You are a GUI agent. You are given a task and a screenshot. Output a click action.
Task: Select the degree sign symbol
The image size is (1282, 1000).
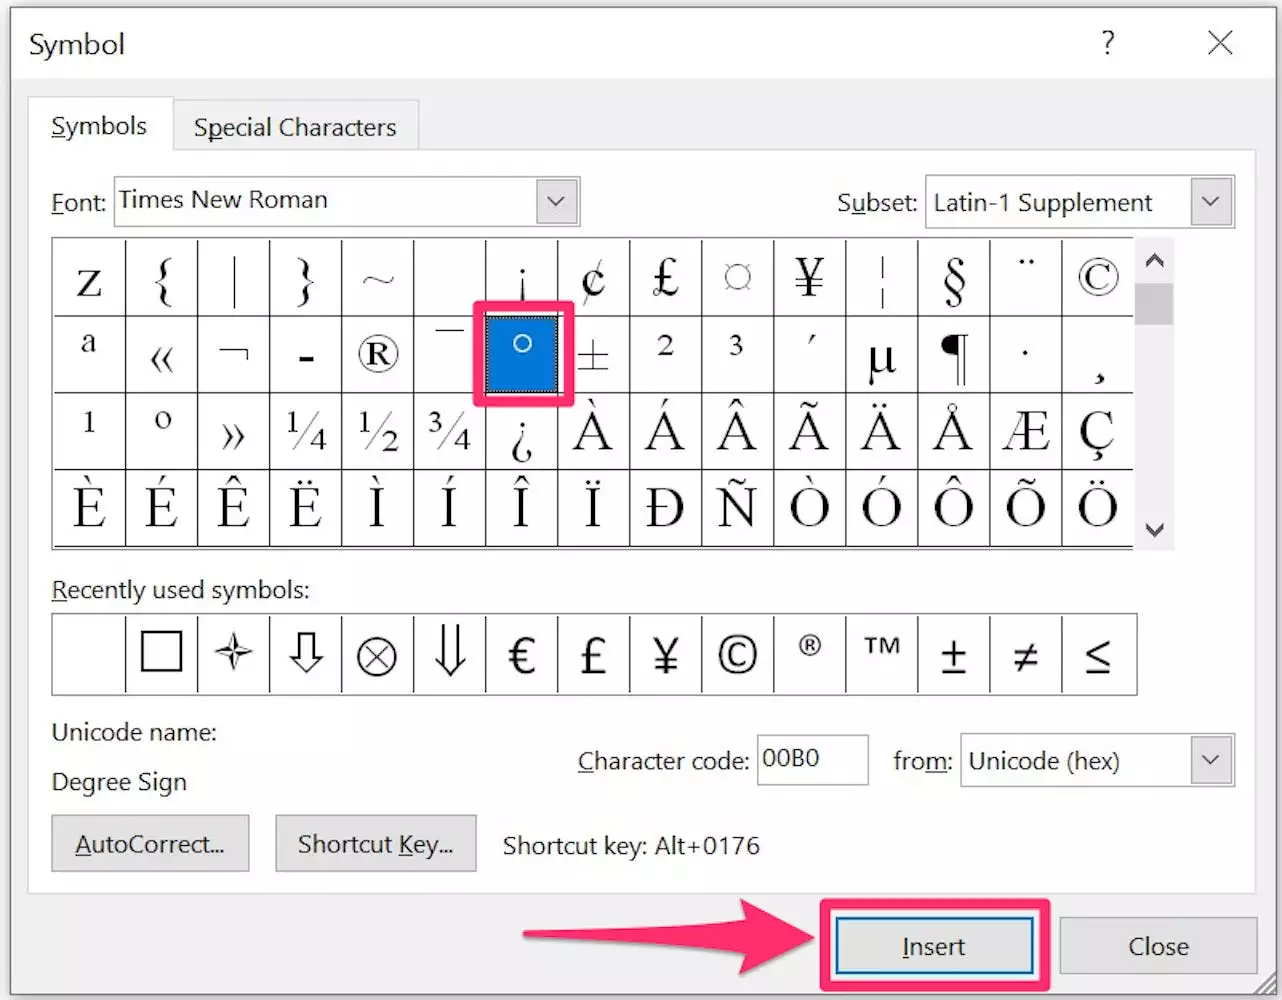click(521, 354)
